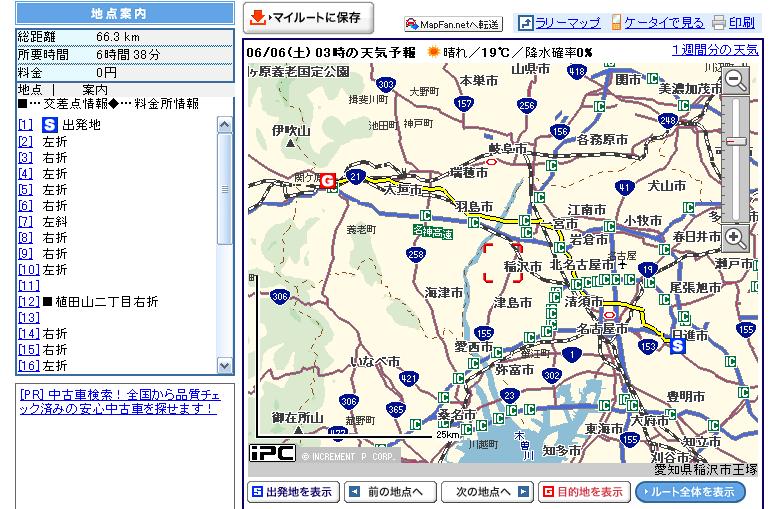Show whole route ルート全体を表示
Screen dimensions: 782x509
(691, 492)
